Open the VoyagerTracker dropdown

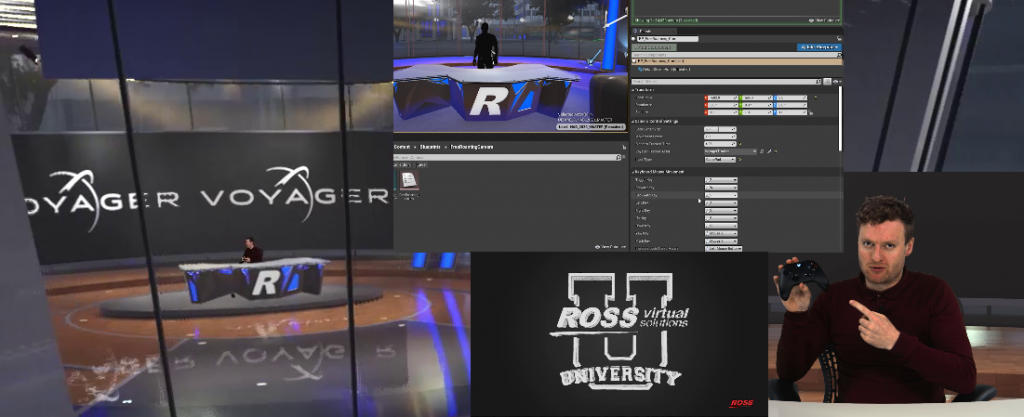730,151
